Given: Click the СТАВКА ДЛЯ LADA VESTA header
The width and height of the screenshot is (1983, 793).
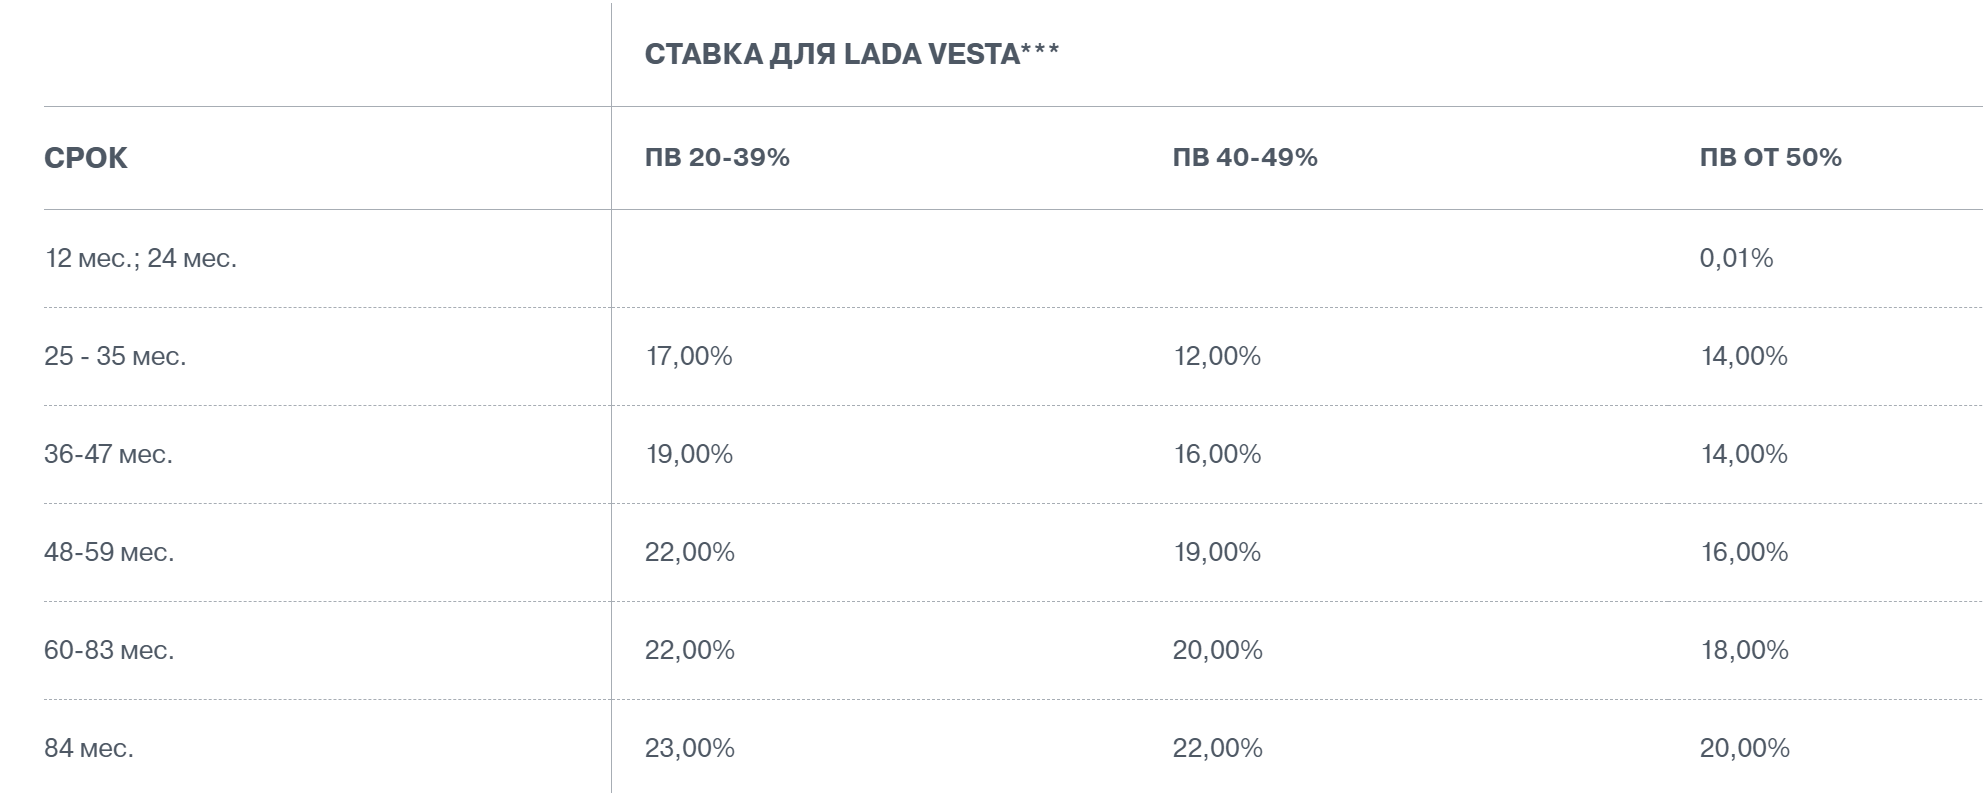Looking at the screenshot, I should tap(851, 54).
